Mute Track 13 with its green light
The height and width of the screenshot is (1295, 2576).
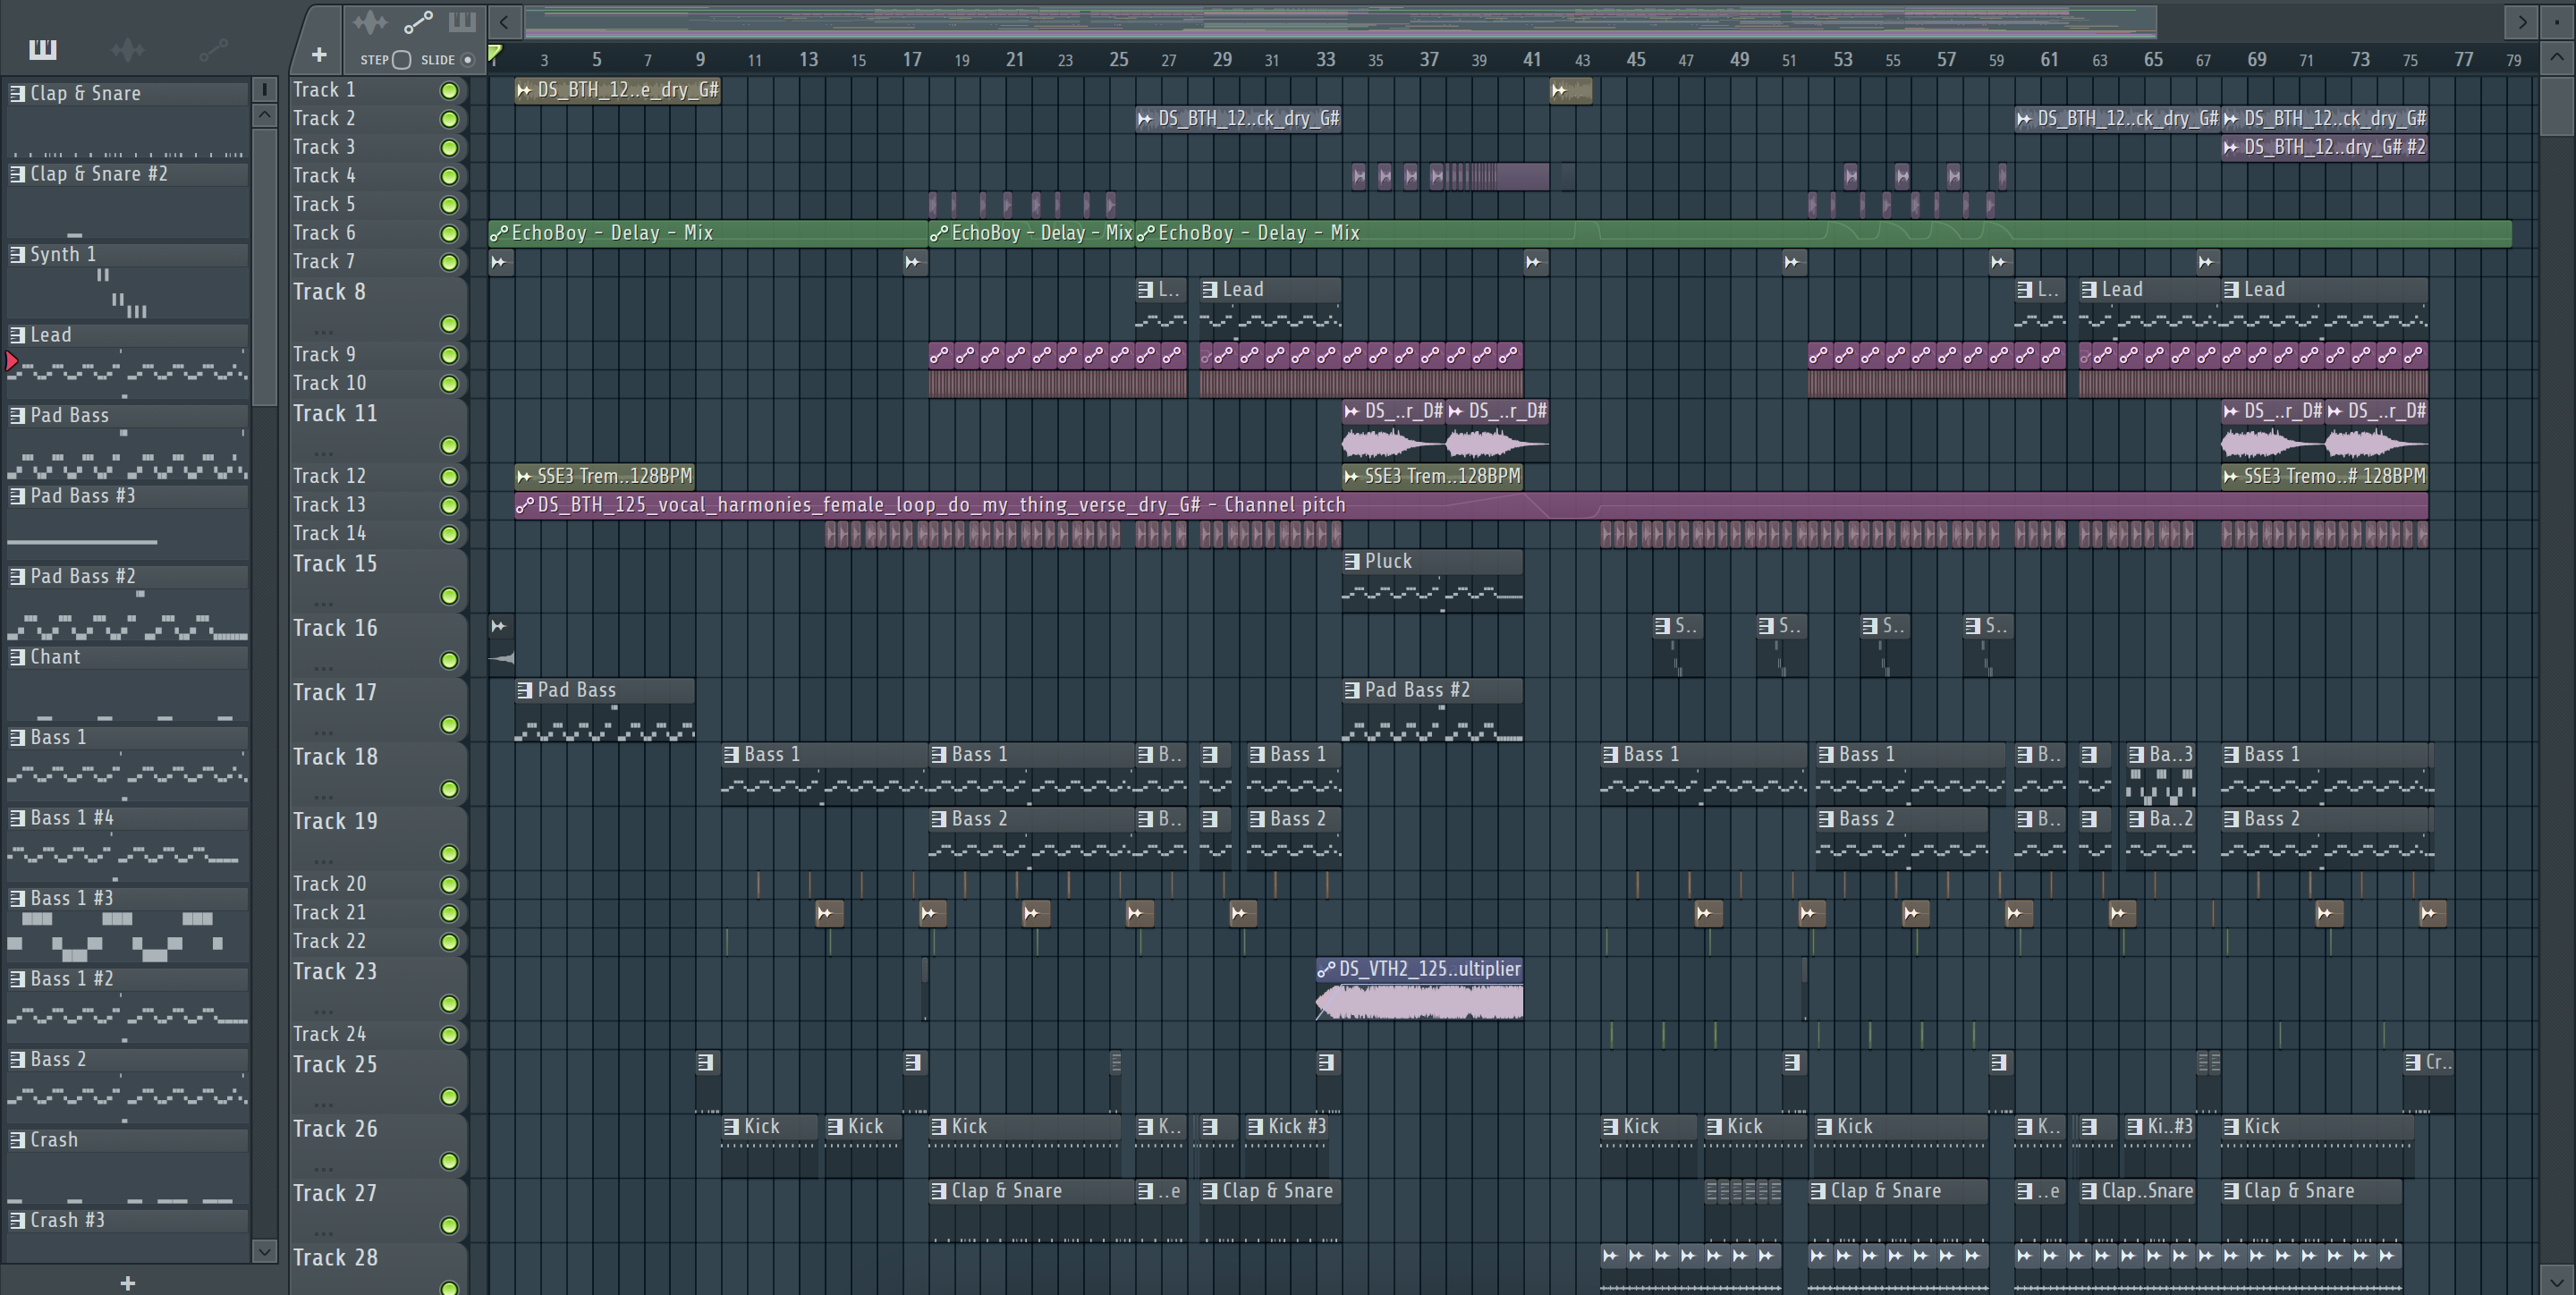click(449, 506)
